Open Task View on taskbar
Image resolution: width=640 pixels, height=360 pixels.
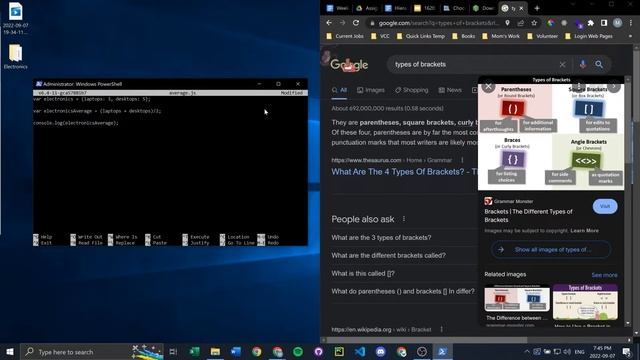coord(173,351)
